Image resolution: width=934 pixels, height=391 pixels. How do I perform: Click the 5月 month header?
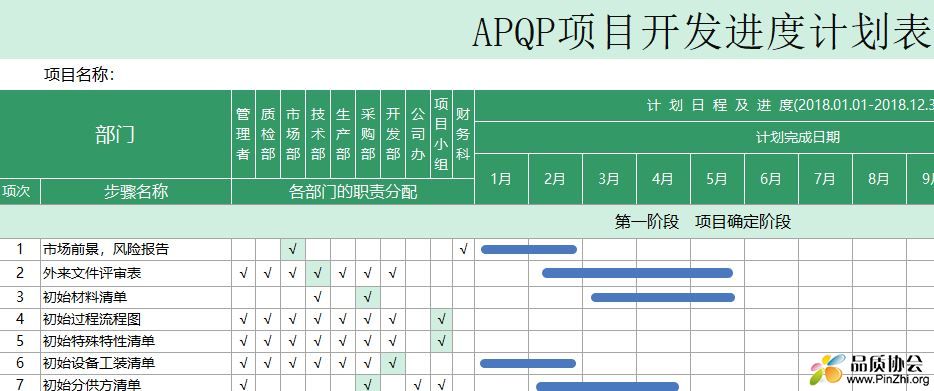point(717,179)
